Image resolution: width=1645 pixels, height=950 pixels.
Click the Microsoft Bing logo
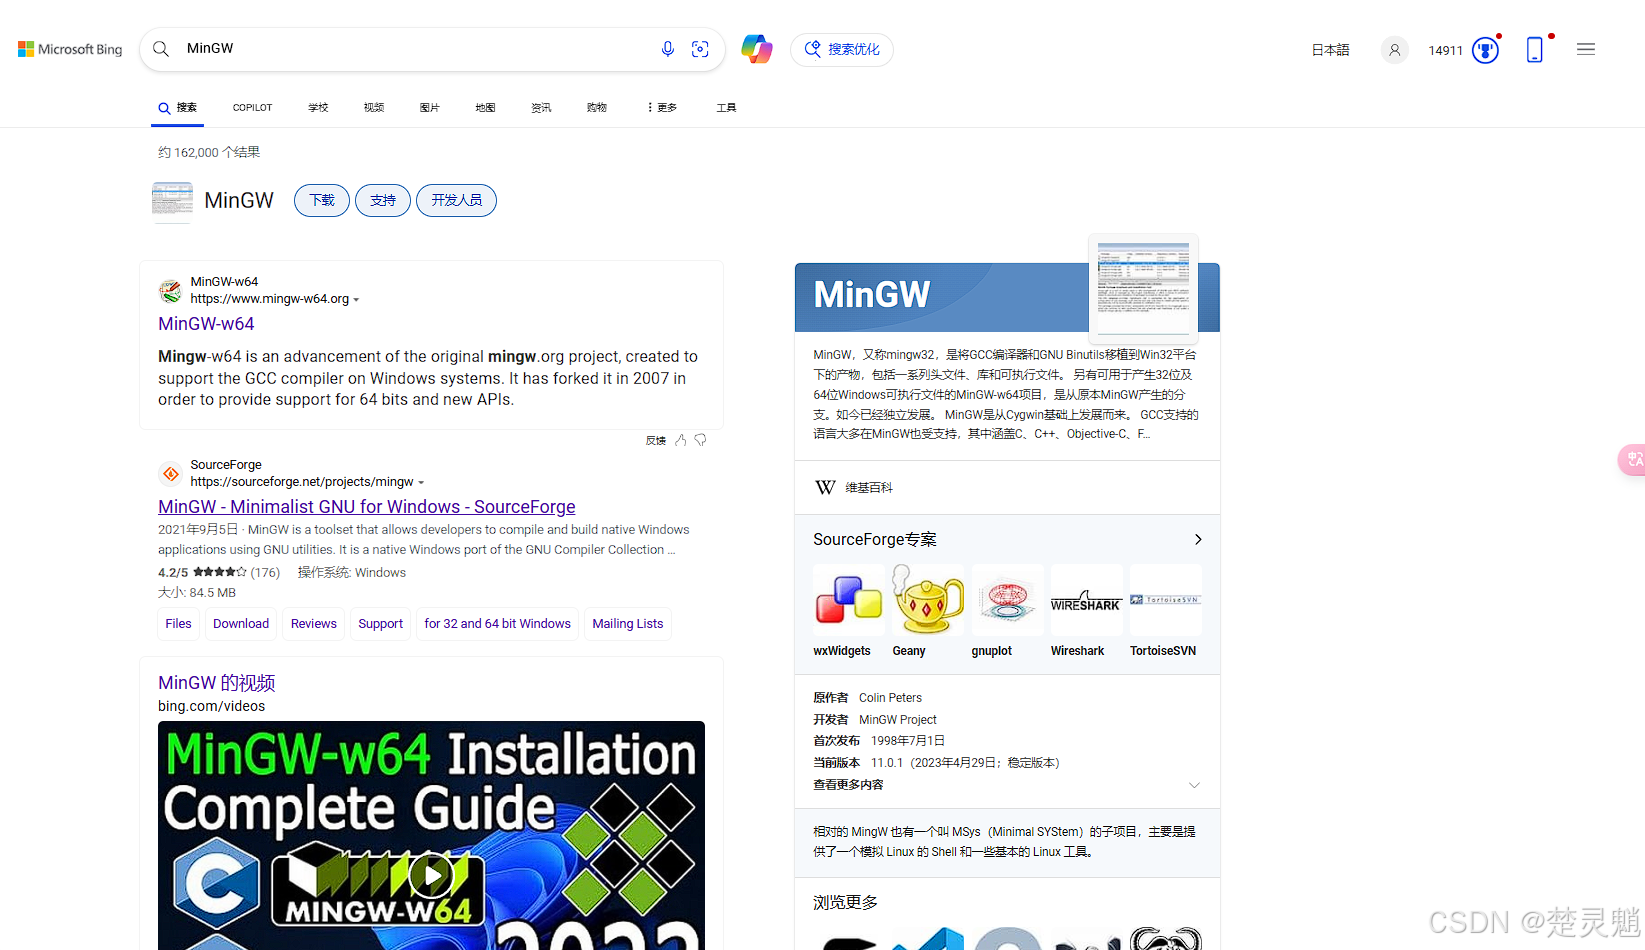pos(70,49)
